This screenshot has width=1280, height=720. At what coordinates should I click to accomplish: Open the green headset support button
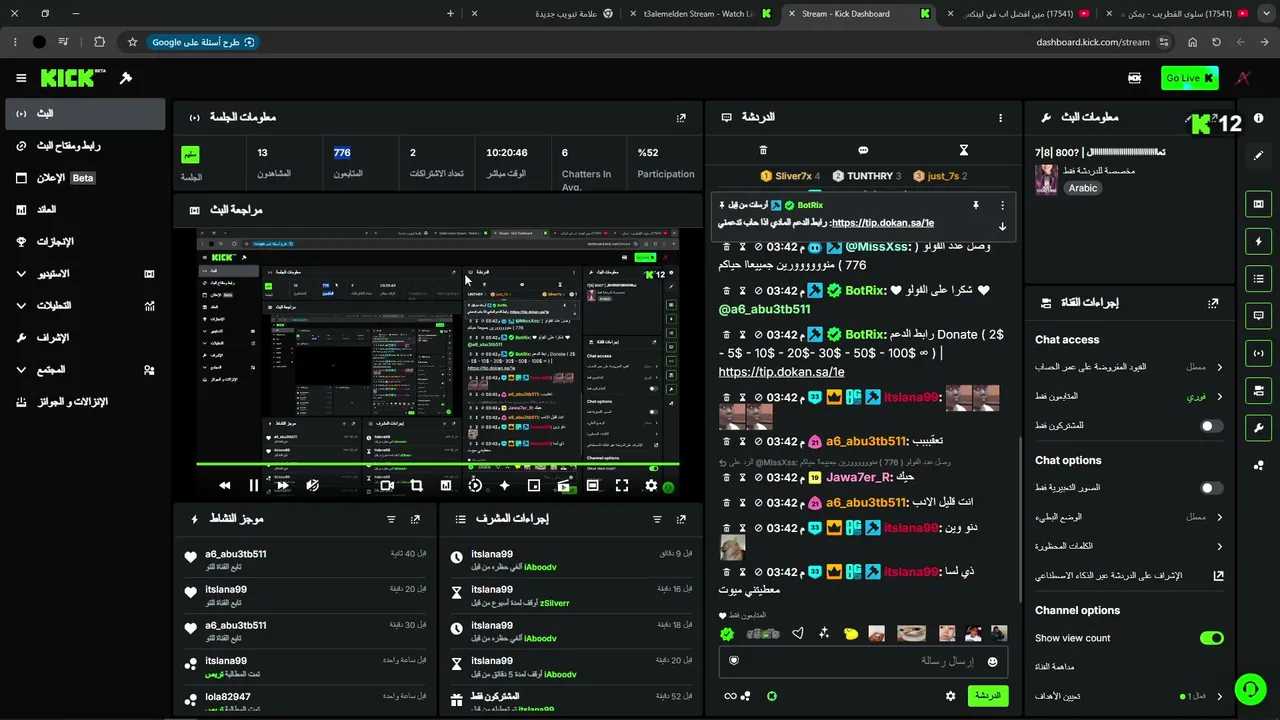tap(1250, 688)
